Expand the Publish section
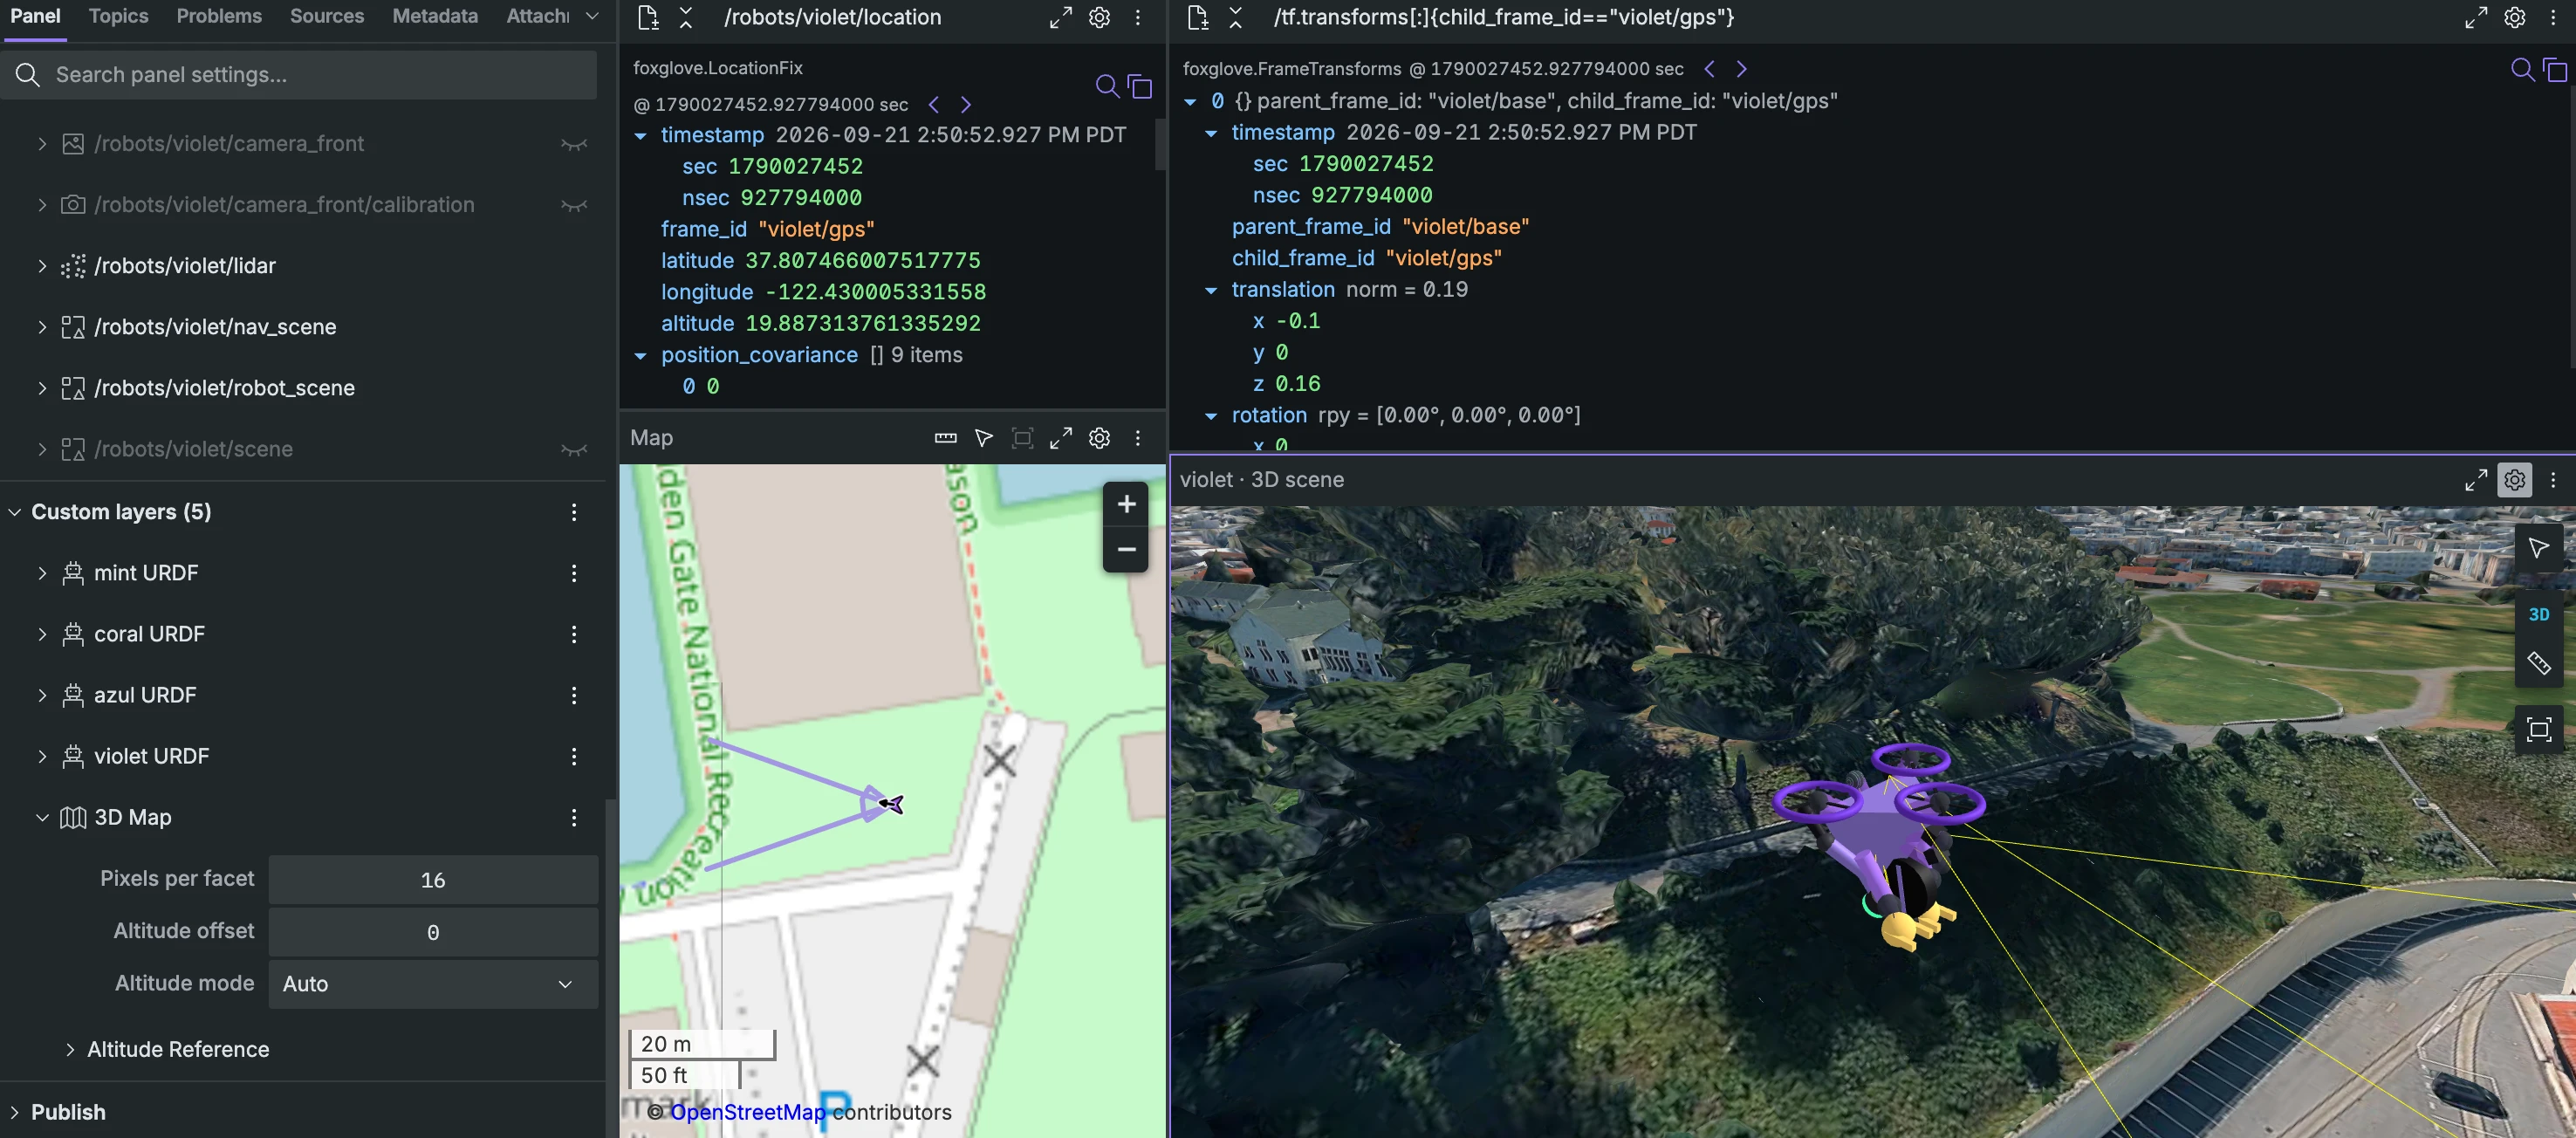 pos(14,1112)
